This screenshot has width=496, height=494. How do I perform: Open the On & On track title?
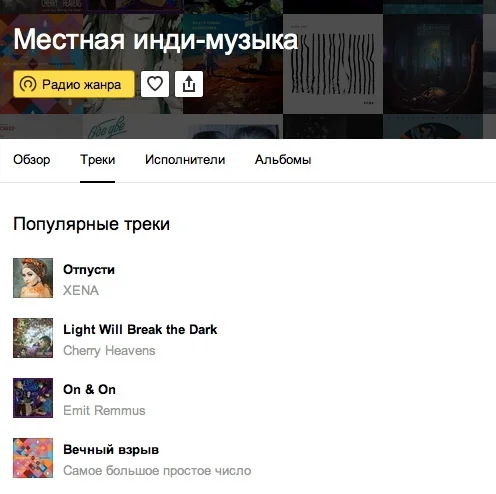coord(89,390)
